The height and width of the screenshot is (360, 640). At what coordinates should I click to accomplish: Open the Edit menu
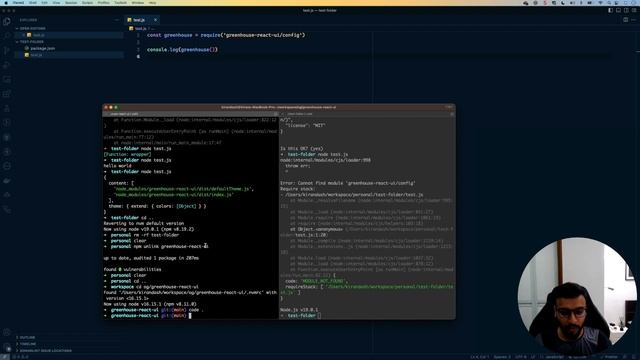coord(44,2)
